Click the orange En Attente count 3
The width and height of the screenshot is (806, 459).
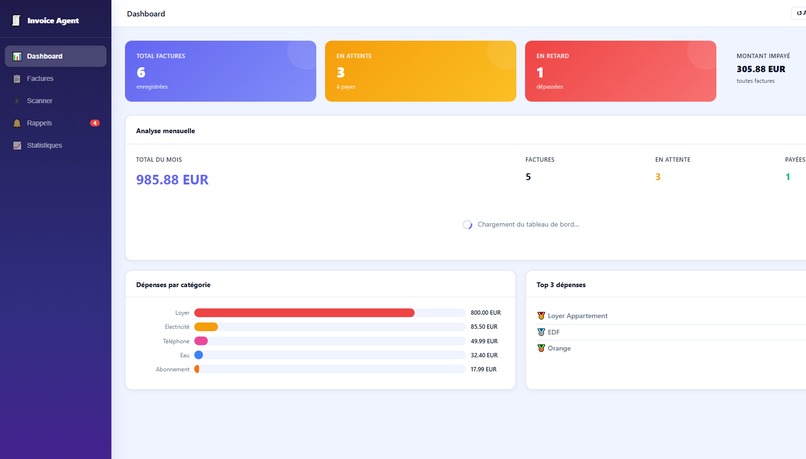click(x=658, y=177)
